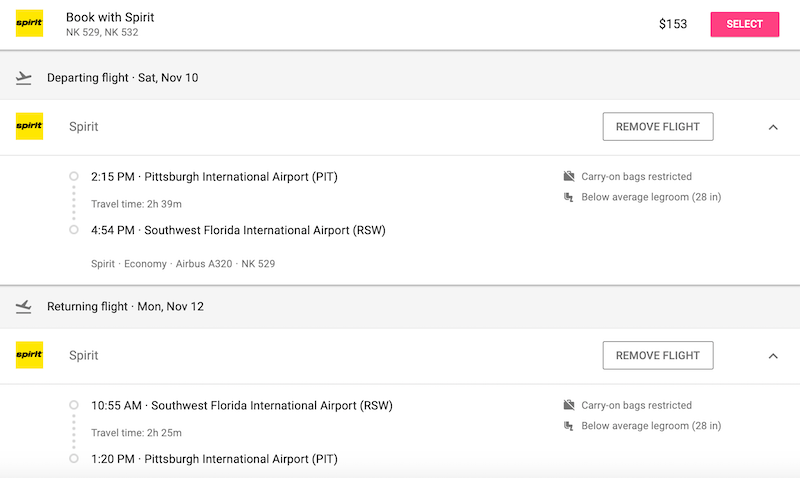Click Travel time: 2h 25m
The height and width of the screenshot is (478, 800).
coord(136,433)
